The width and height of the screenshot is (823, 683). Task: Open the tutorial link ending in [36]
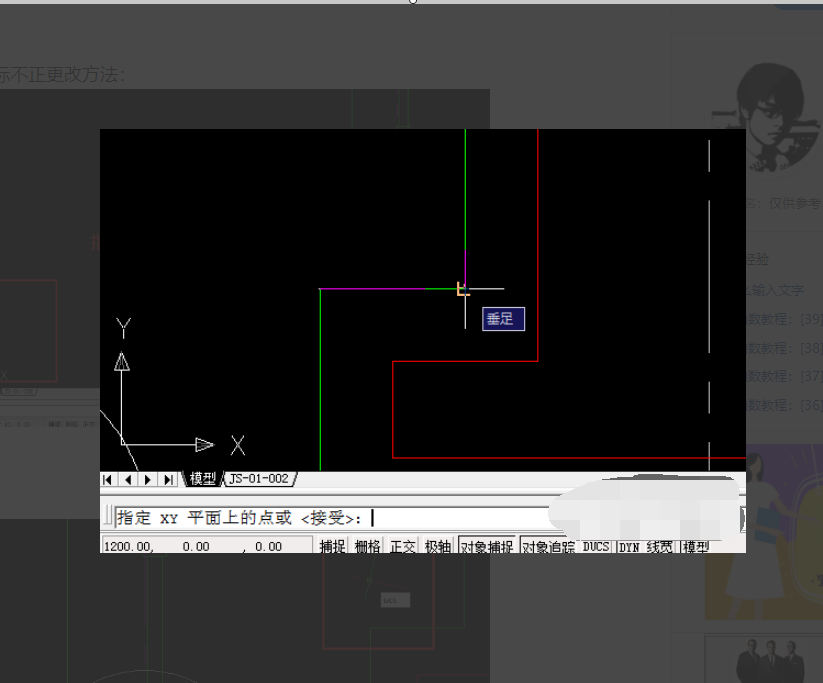784,405
